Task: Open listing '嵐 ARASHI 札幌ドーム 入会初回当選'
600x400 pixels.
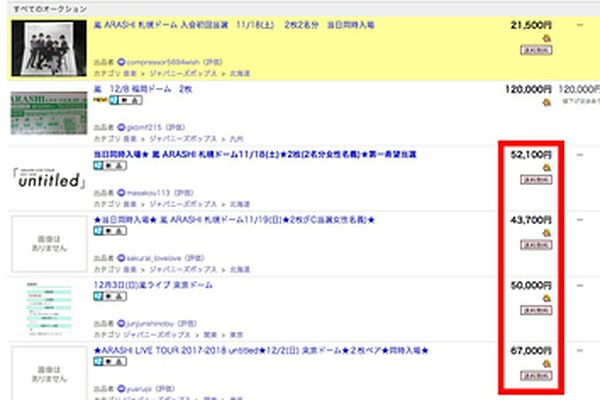Action: click(x=234, y=25)
